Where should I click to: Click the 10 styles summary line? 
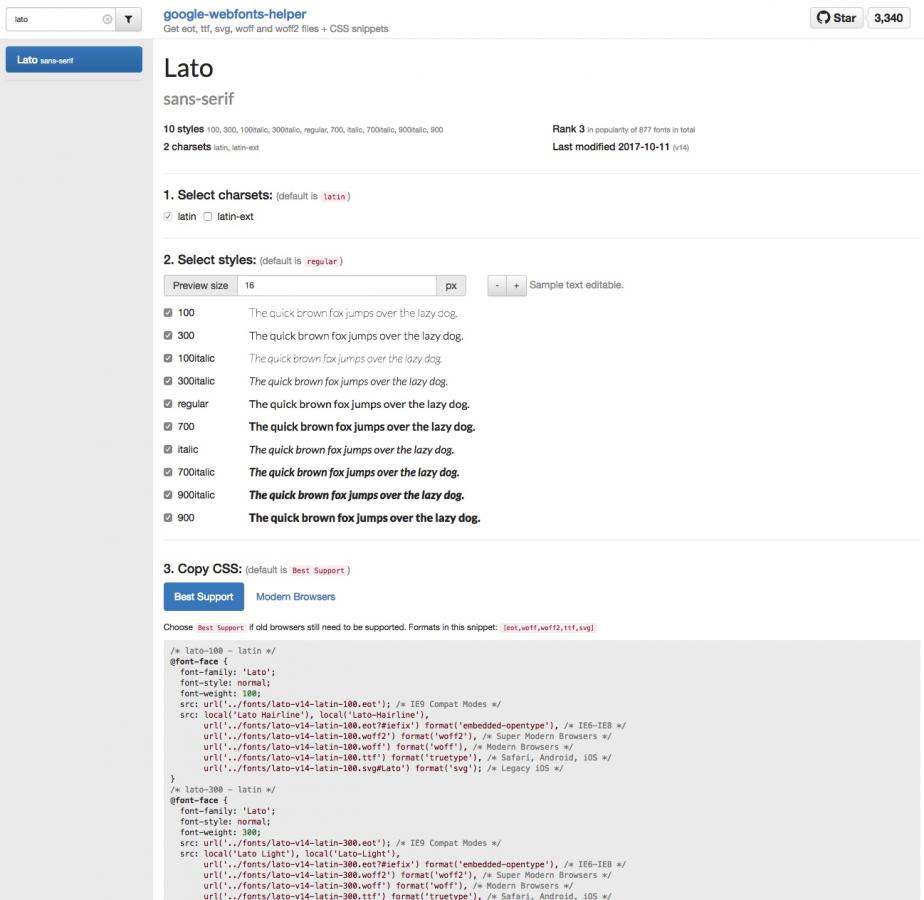[303, 129]
